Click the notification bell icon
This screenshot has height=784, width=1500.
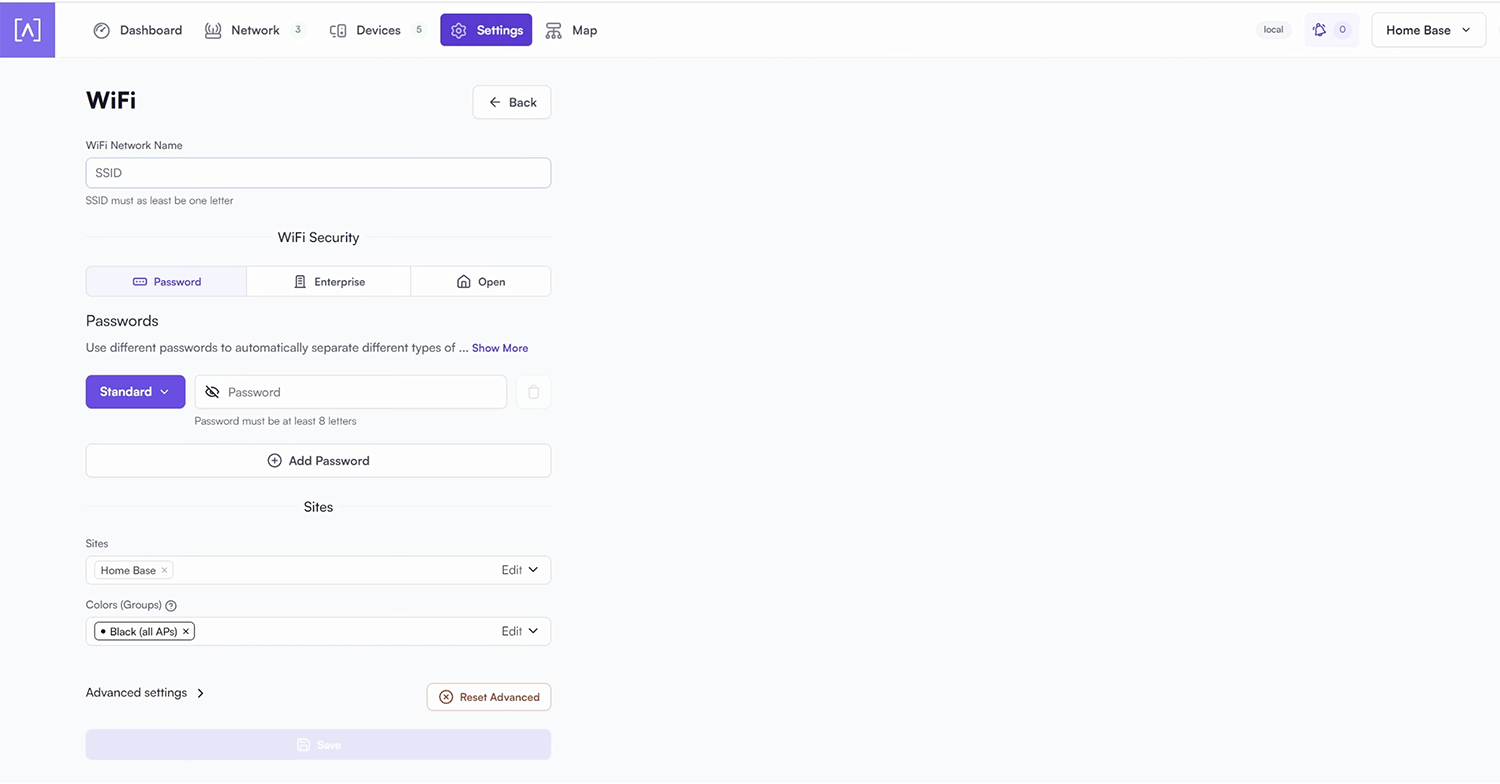(x=1320, y=30)
